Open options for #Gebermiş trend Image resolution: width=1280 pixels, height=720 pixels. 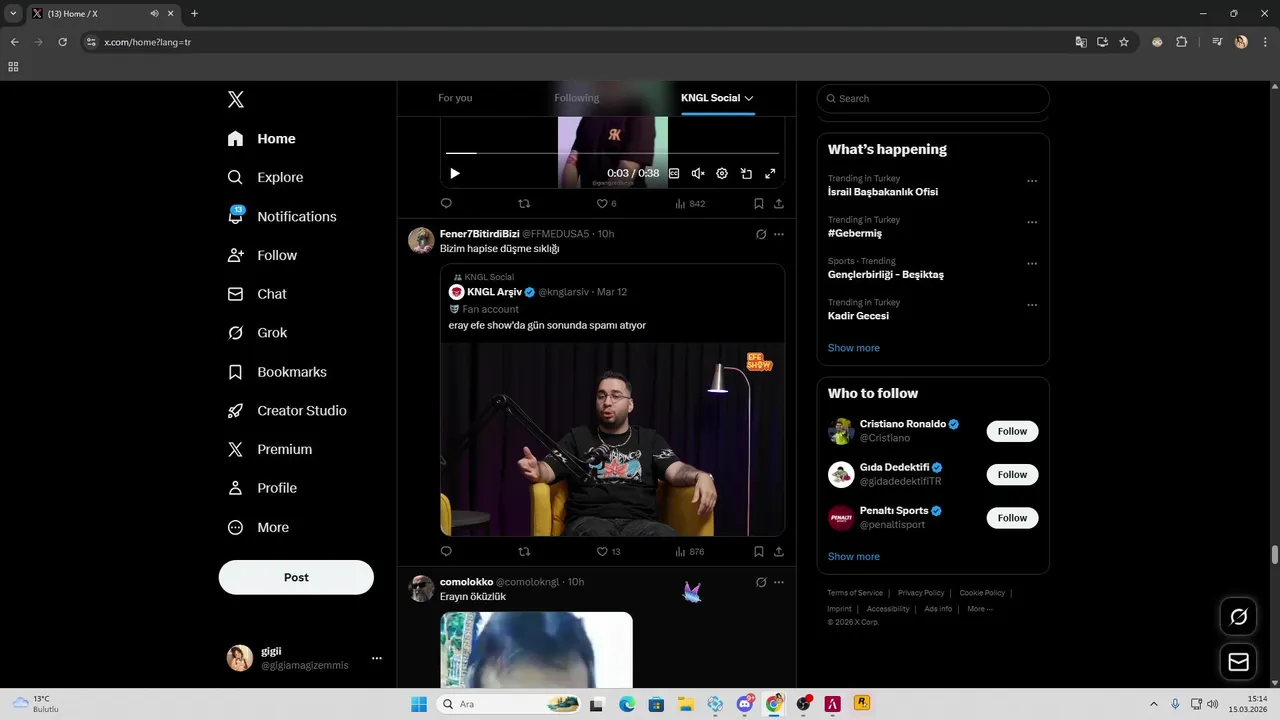(1032, 223)
